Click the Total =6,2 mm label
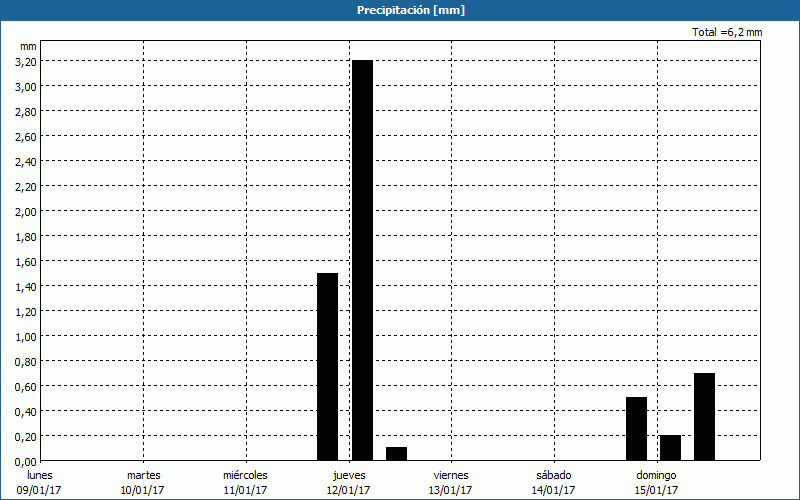 tap(727, 33)
